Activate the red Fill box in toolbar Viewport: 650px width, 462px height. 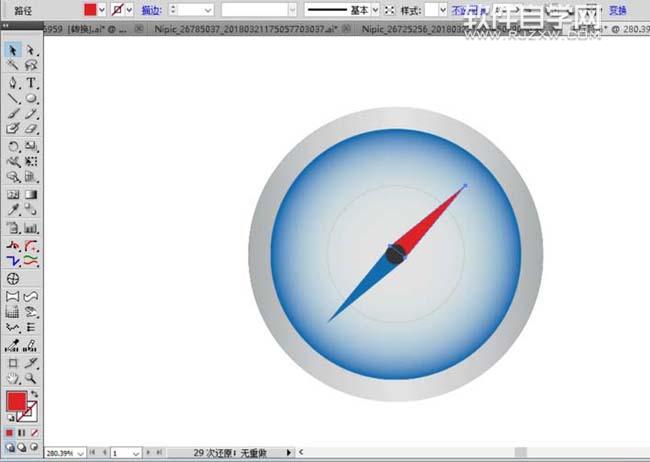pyautogui.click(x=17, y=401)
